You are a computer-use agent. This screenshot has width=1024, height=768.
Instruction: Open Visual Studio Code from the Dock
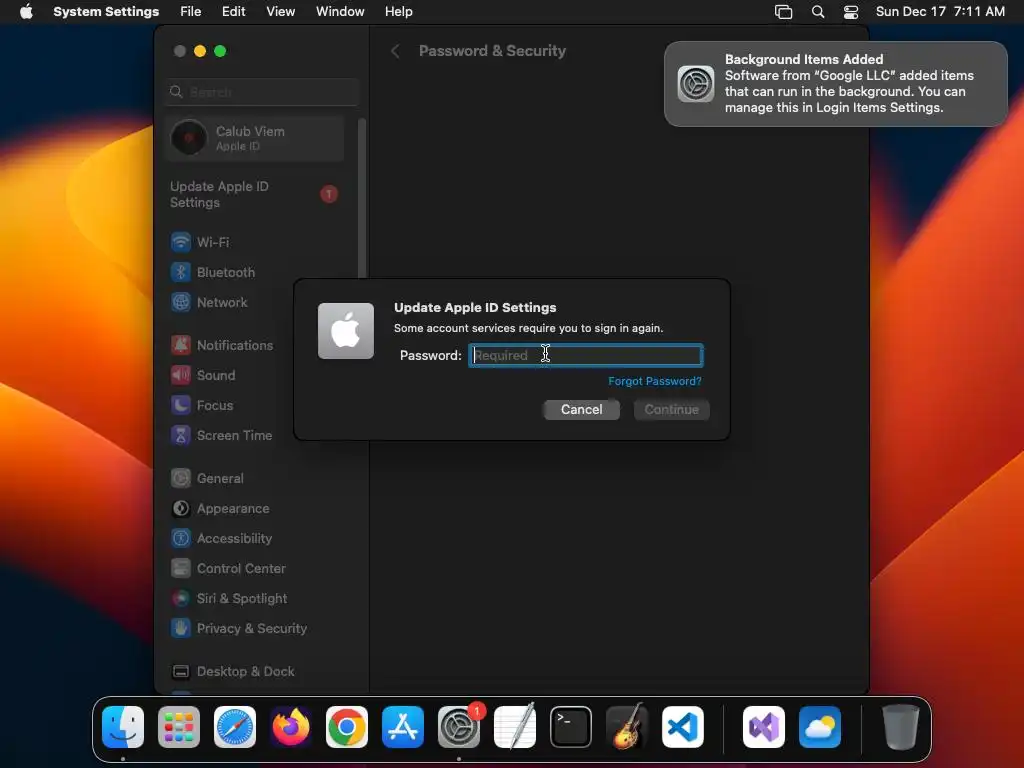click(683, 727)
